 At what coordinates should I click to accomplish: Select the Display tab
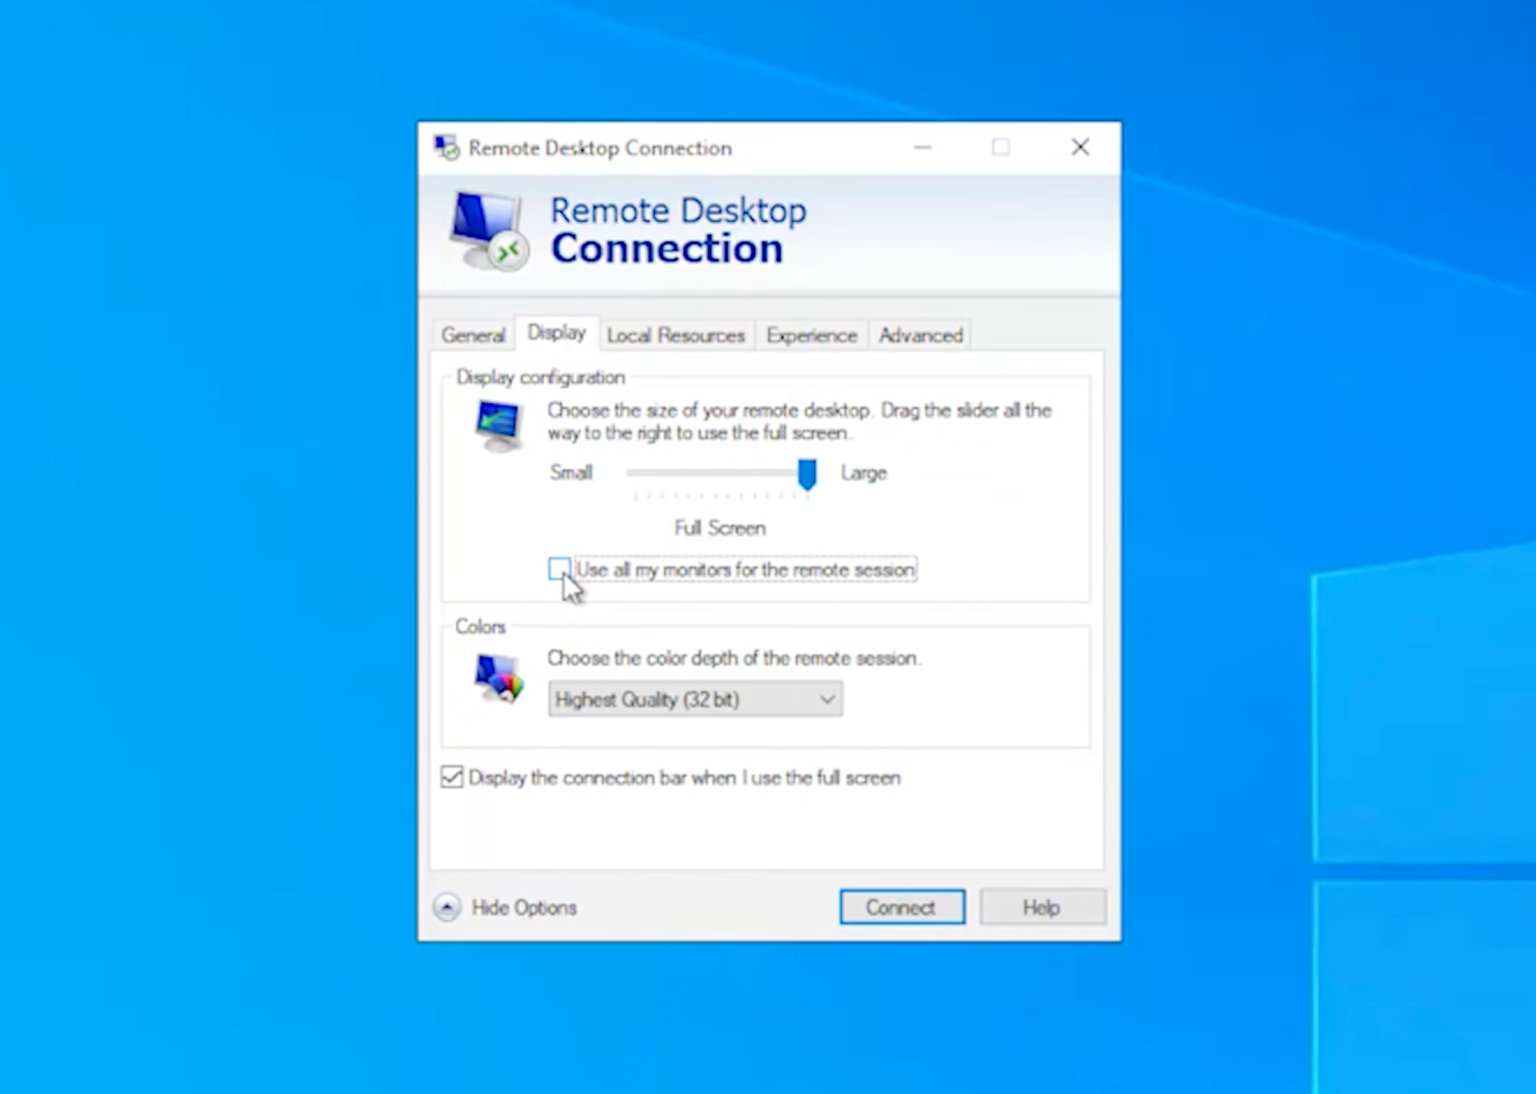[556, 333]
